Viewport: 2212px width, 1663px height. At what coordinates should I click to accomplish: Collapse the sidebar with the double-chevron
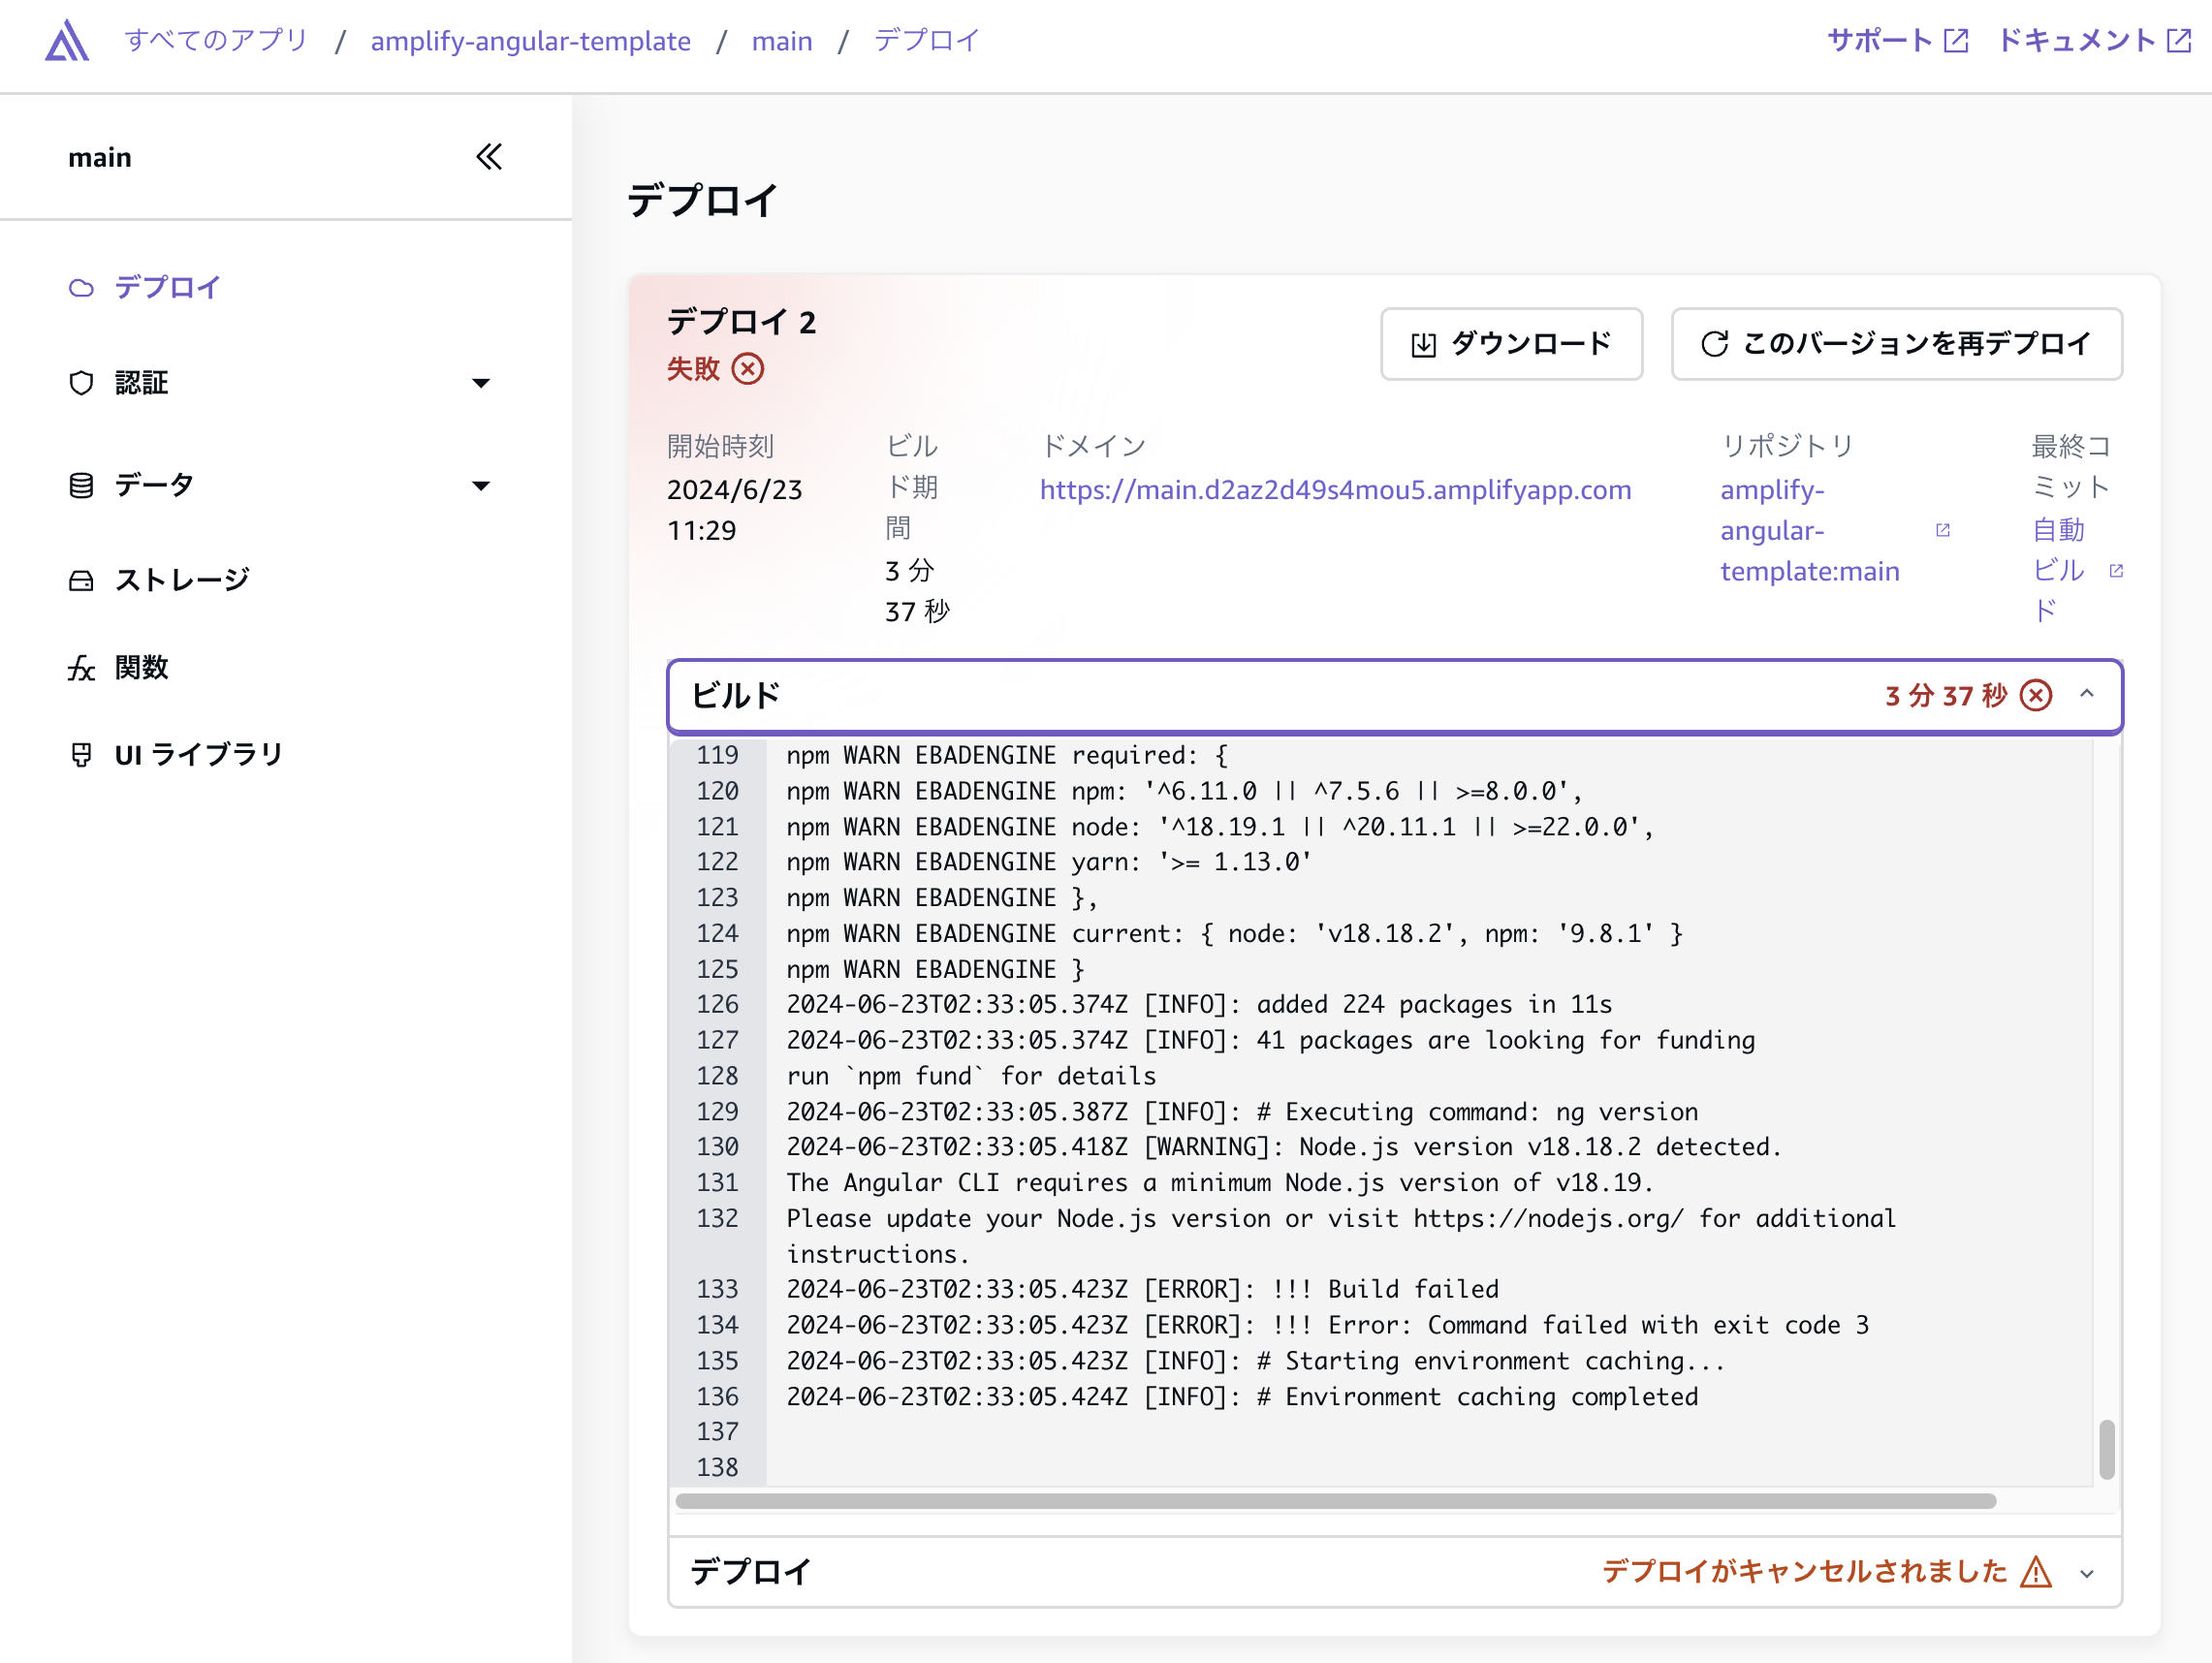pos(489,157)
